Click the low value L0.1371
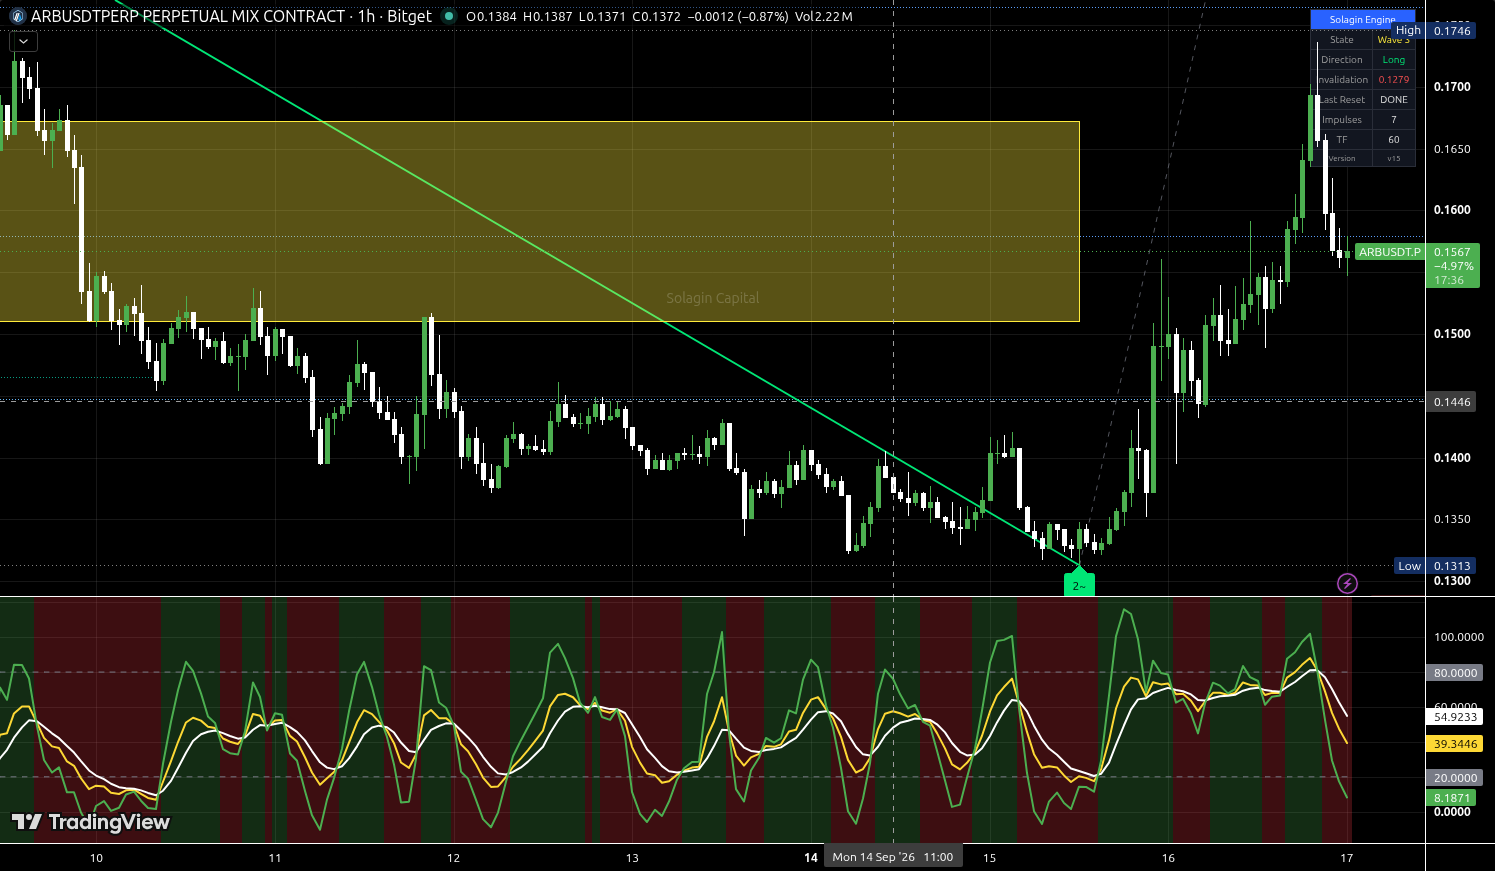1495x871 pixels. click(603, 17)
